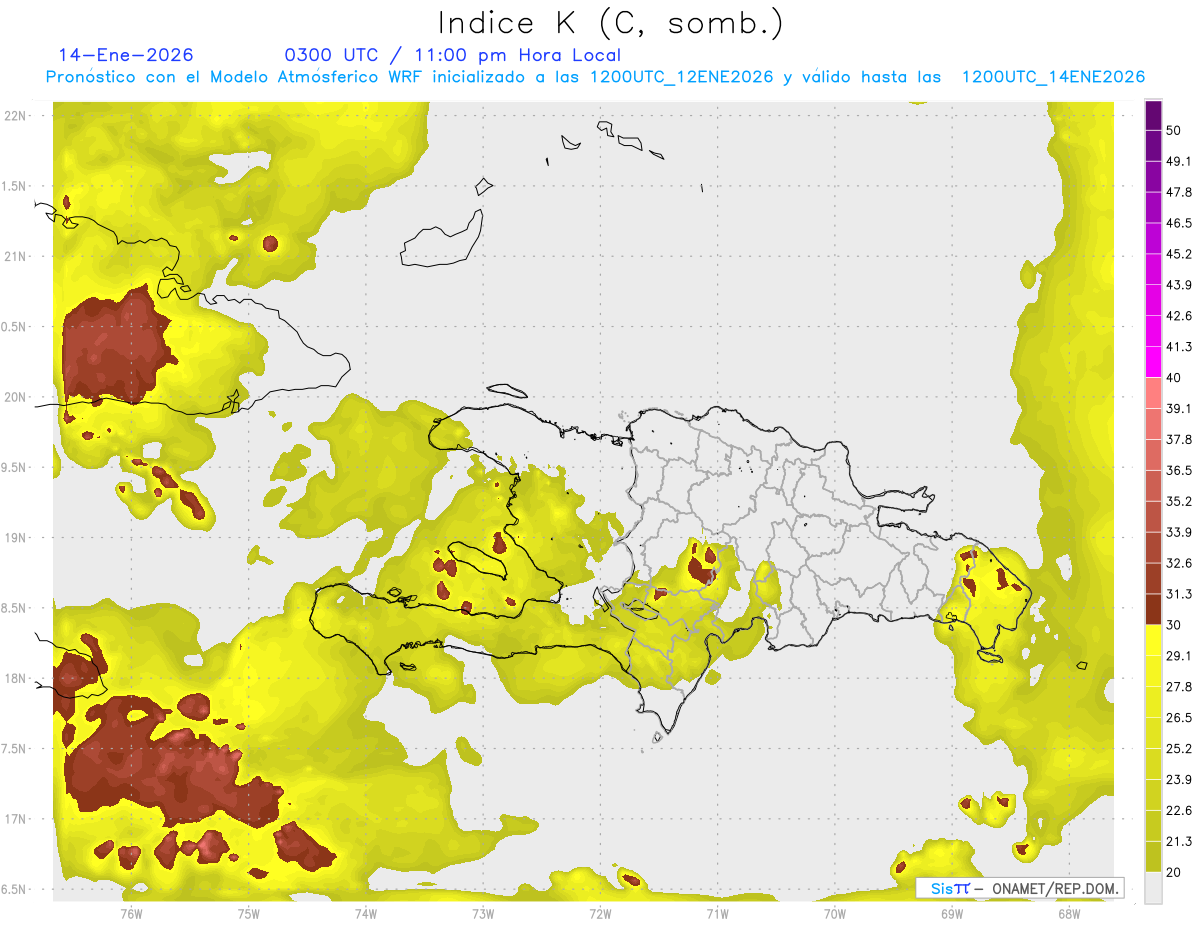Viewport: 1200px width, 927px height.
Task: Select the date text "14-Ene-2026"
Action: click(126, 55)
